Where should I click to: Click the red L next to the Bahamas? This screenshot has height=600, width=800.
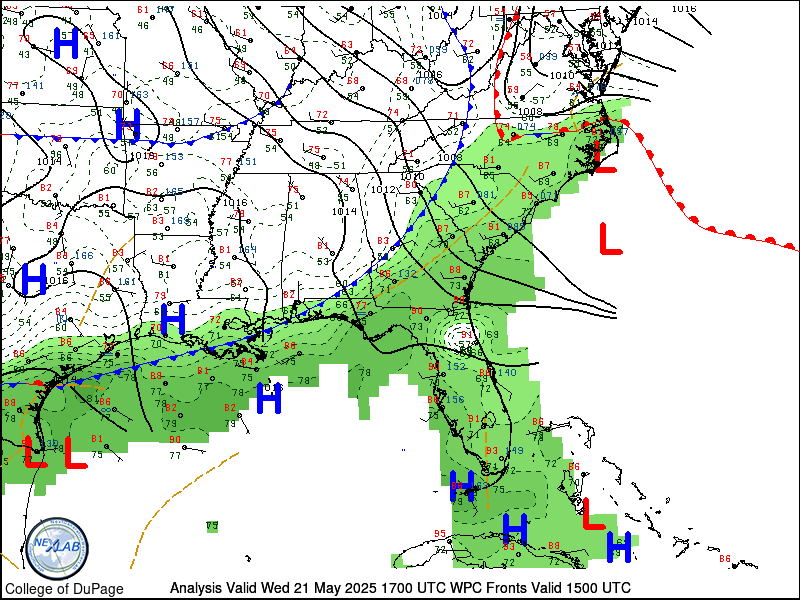(593, 514)
